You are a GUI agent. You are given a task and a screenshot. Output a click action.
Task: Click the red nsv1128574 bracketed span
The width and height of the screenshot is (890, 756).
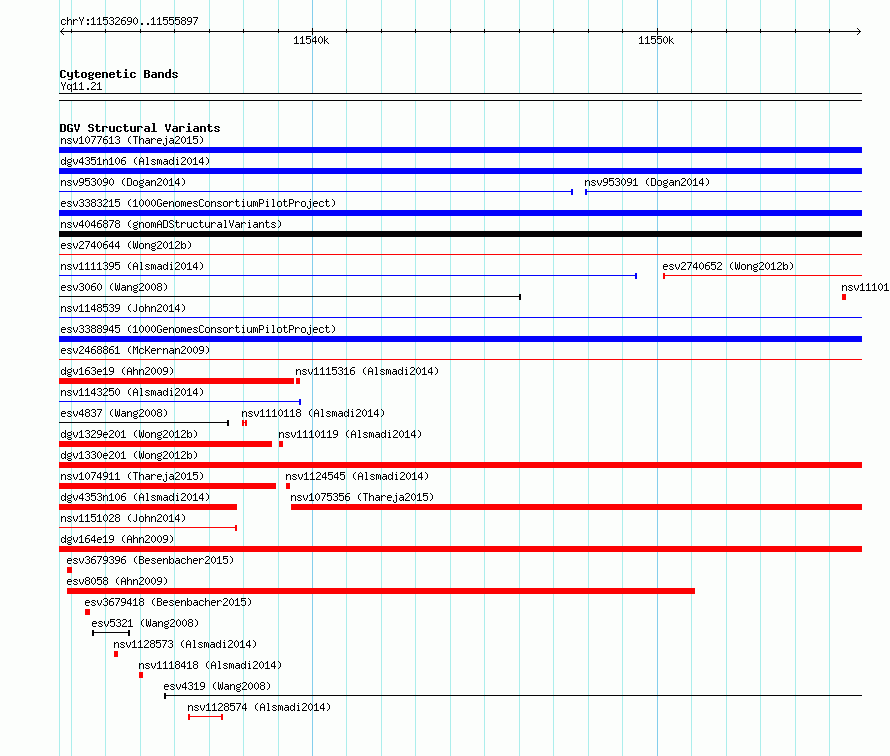pyautogui.click(x=205, y=717)
